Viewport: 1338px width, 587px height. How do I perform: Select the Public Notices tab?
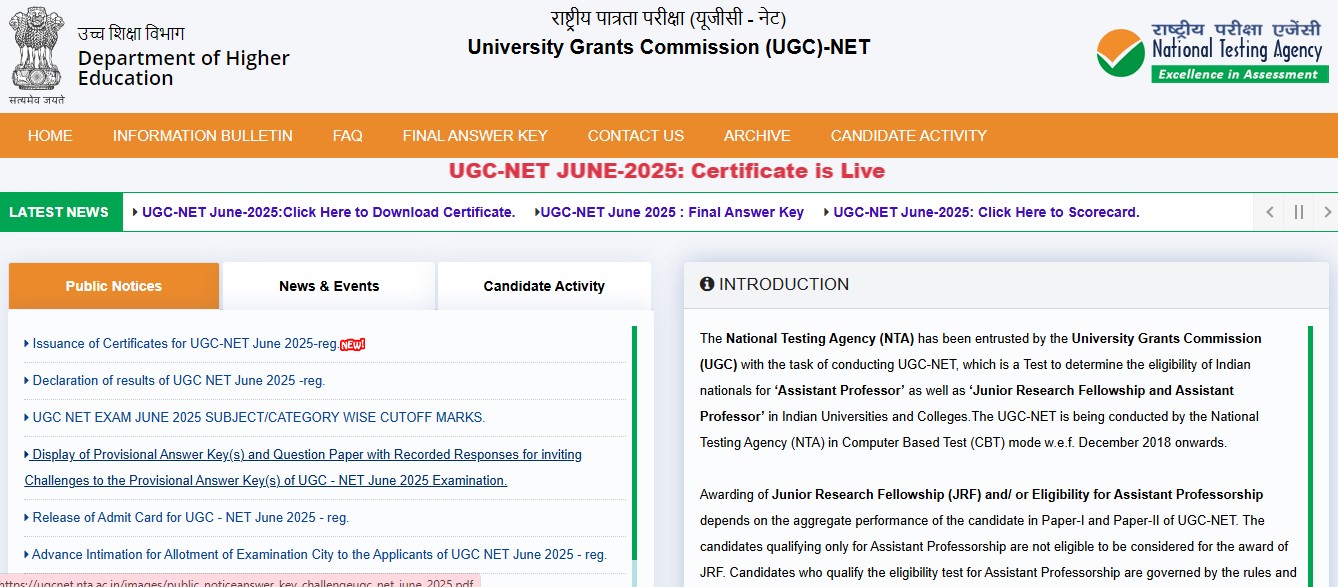click(113, 286)
